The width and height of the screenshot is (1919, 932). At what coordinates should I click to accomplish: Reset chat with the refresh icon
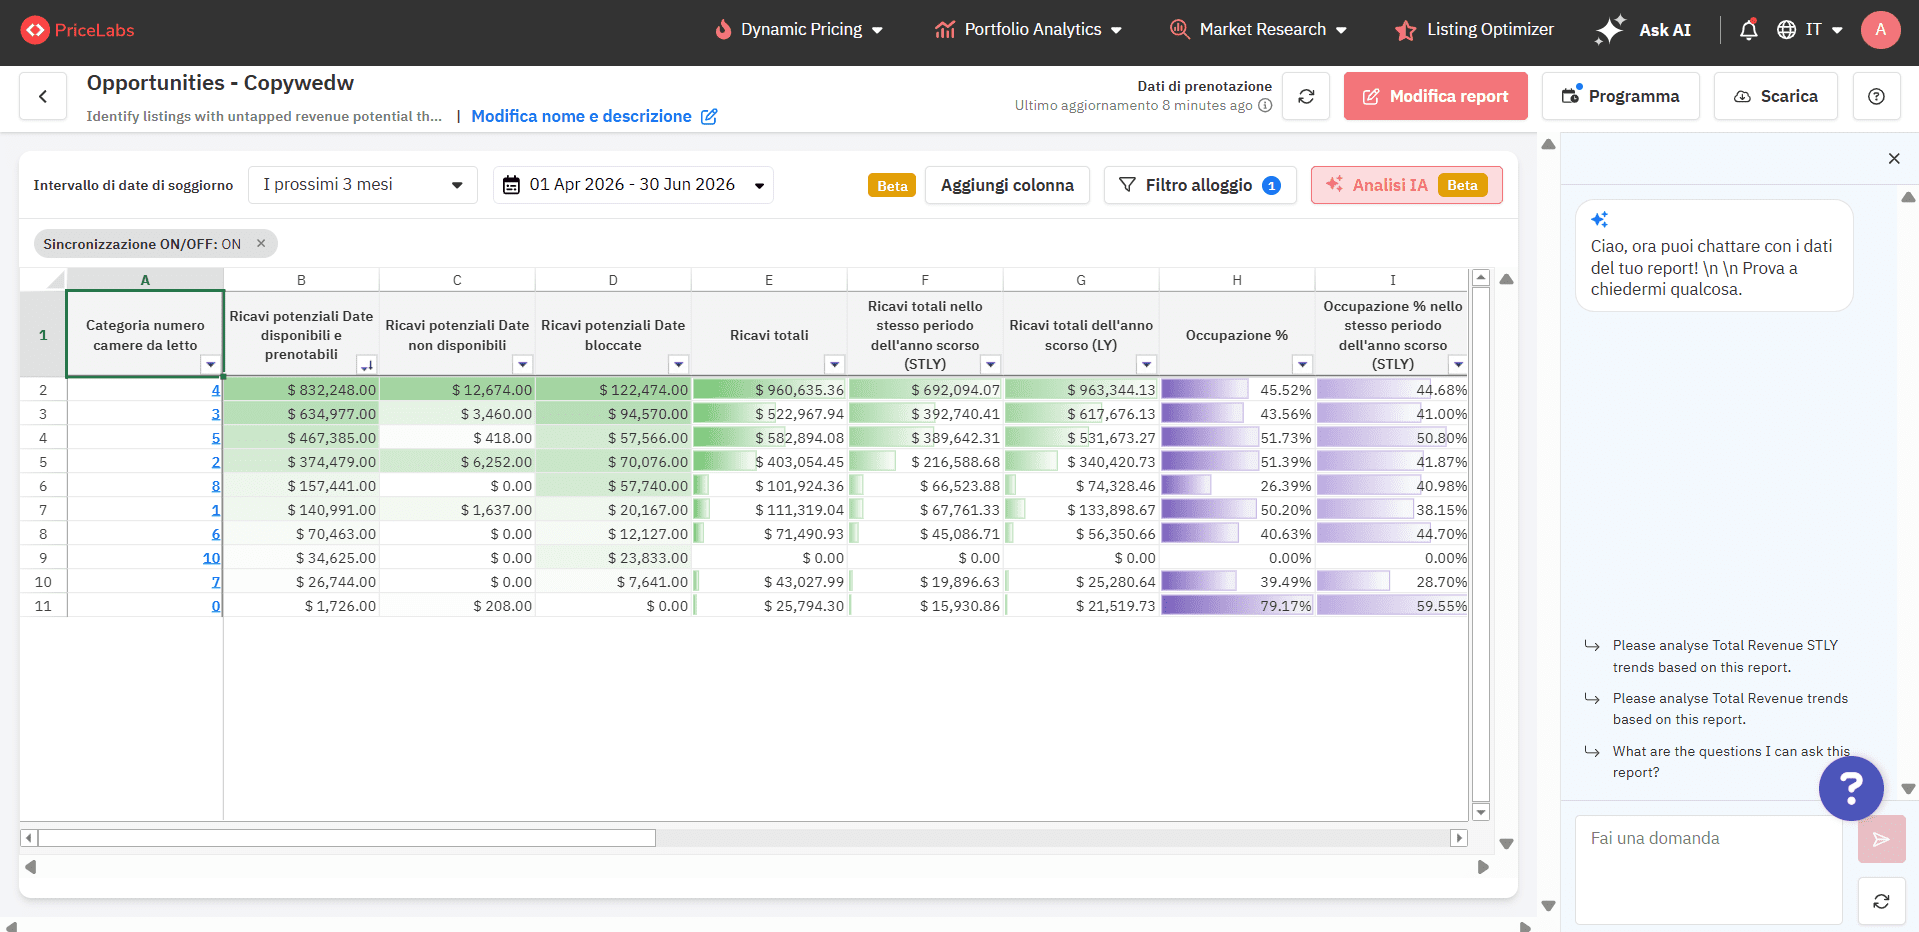1881,901
